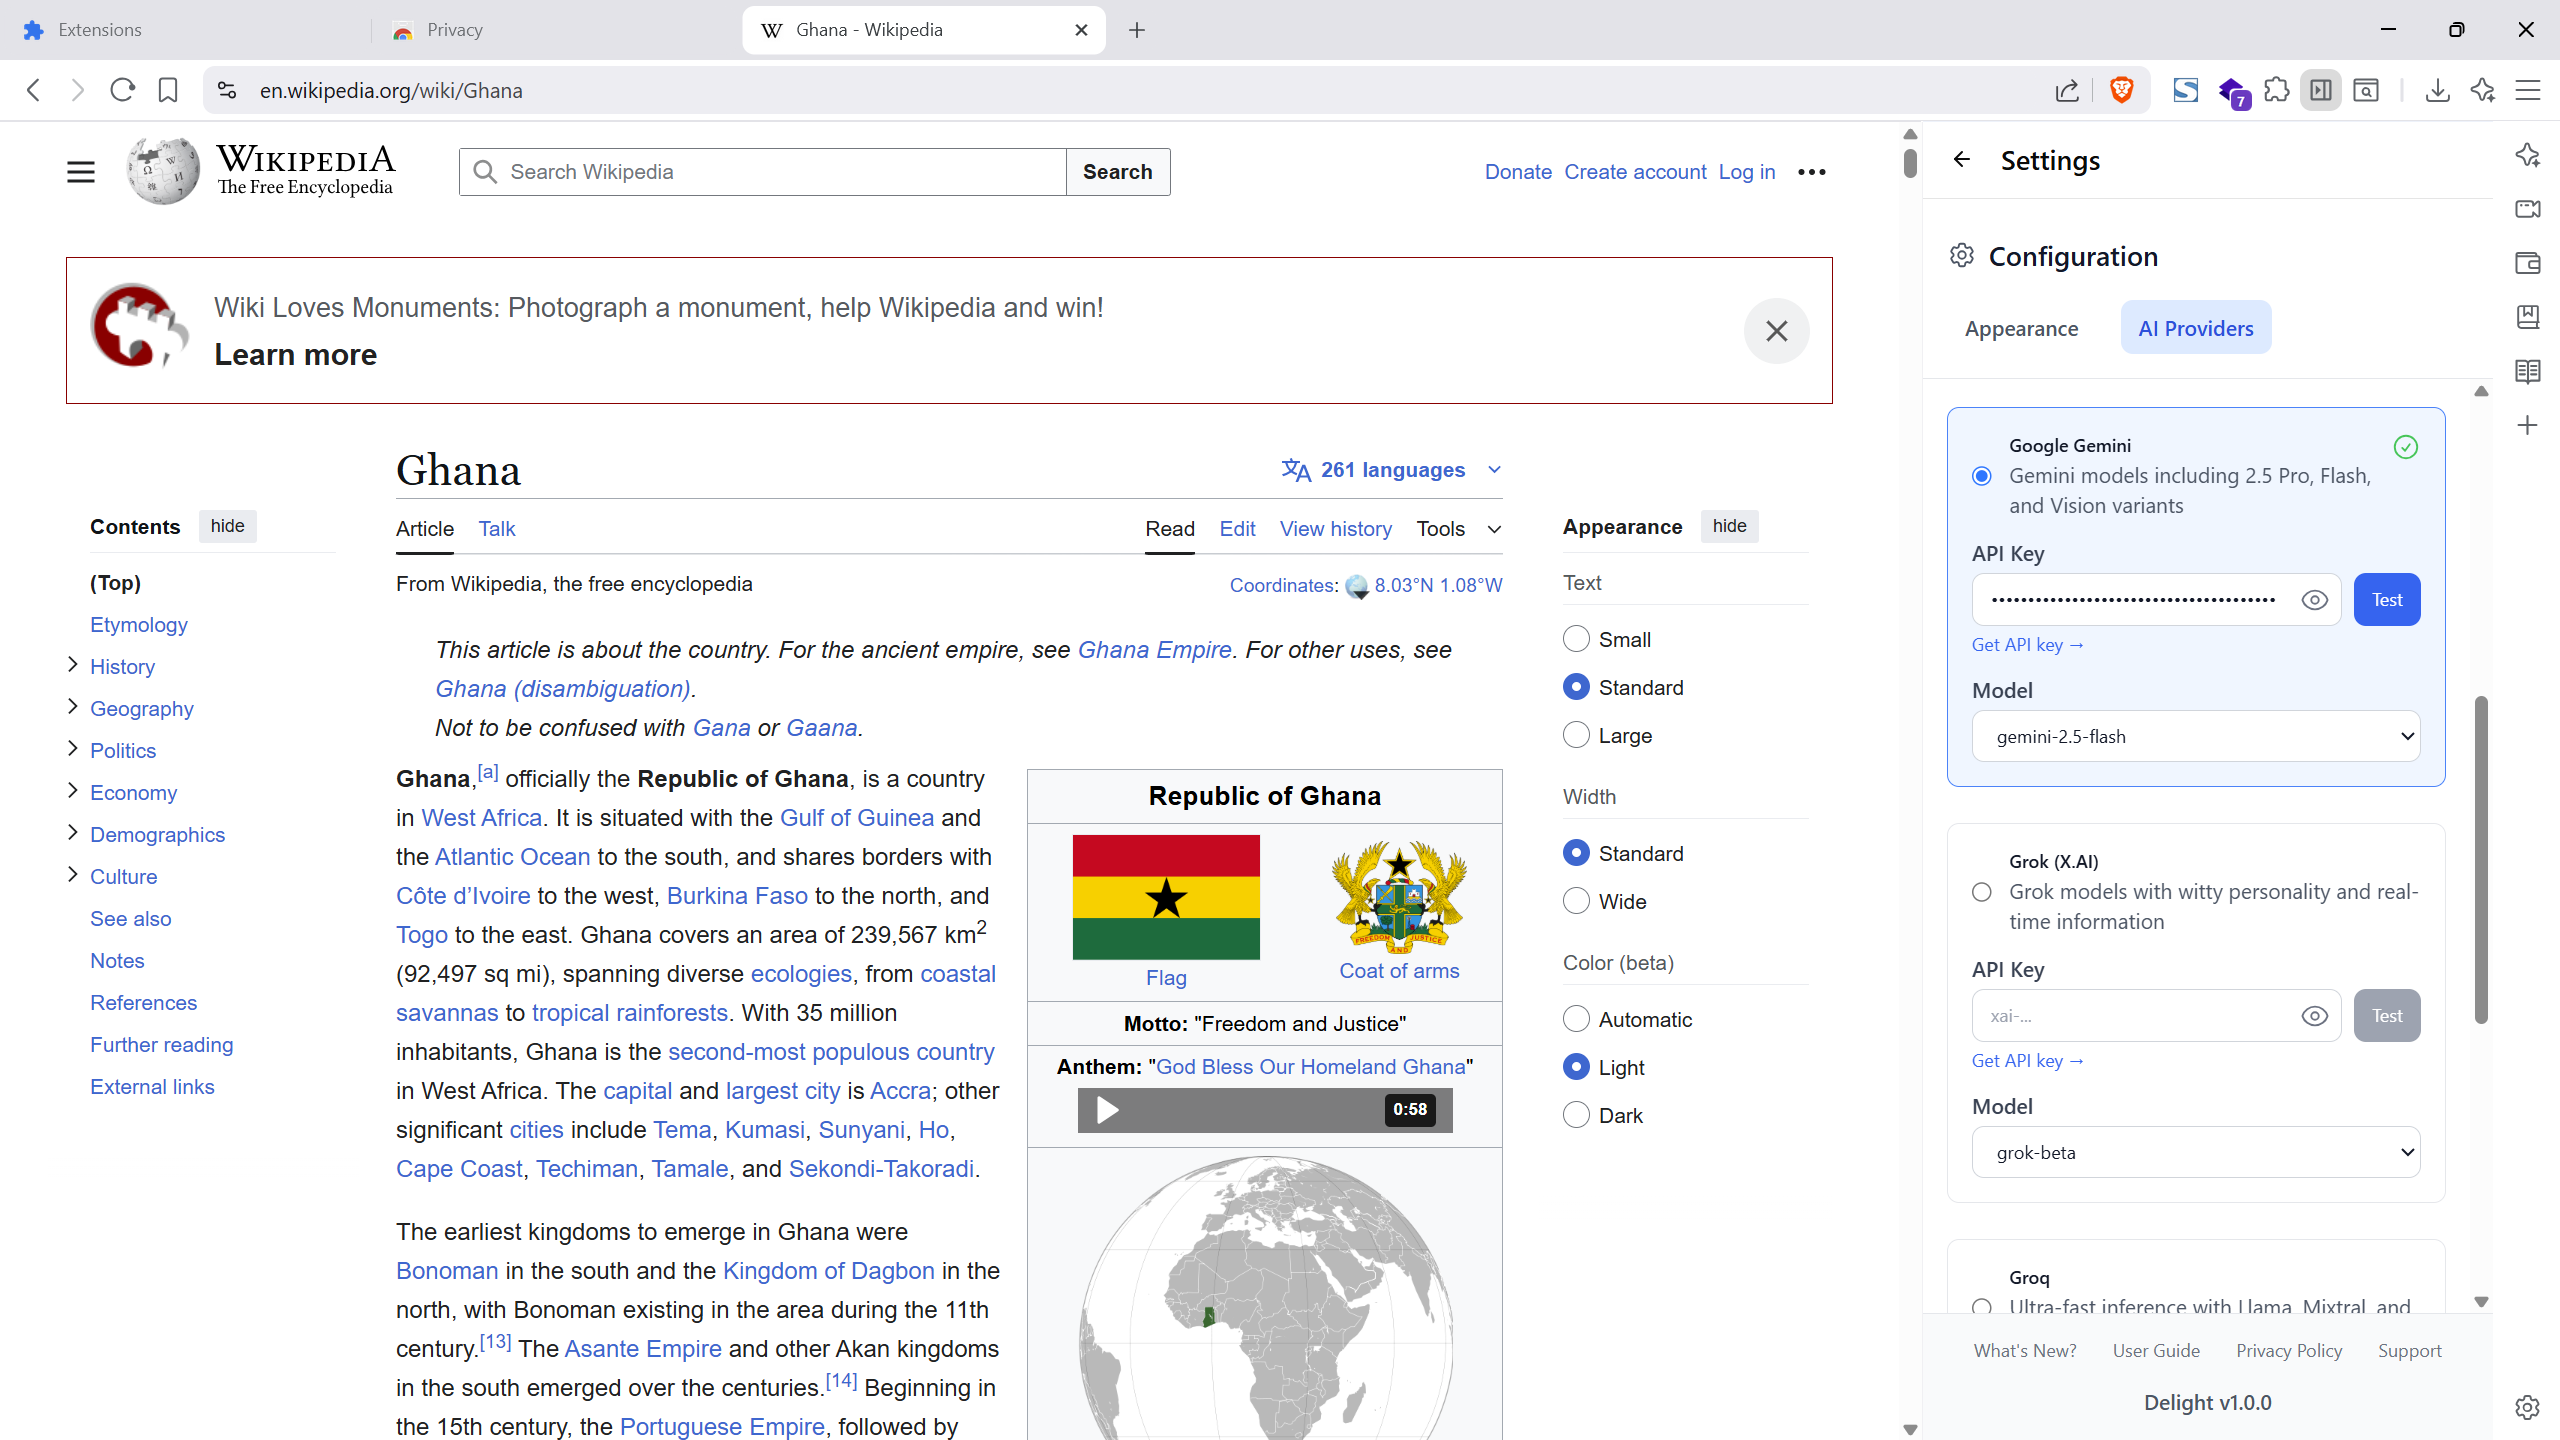The image size is (2560, 1440).
Task: Expand History section in contents
Action: [73, 665]
